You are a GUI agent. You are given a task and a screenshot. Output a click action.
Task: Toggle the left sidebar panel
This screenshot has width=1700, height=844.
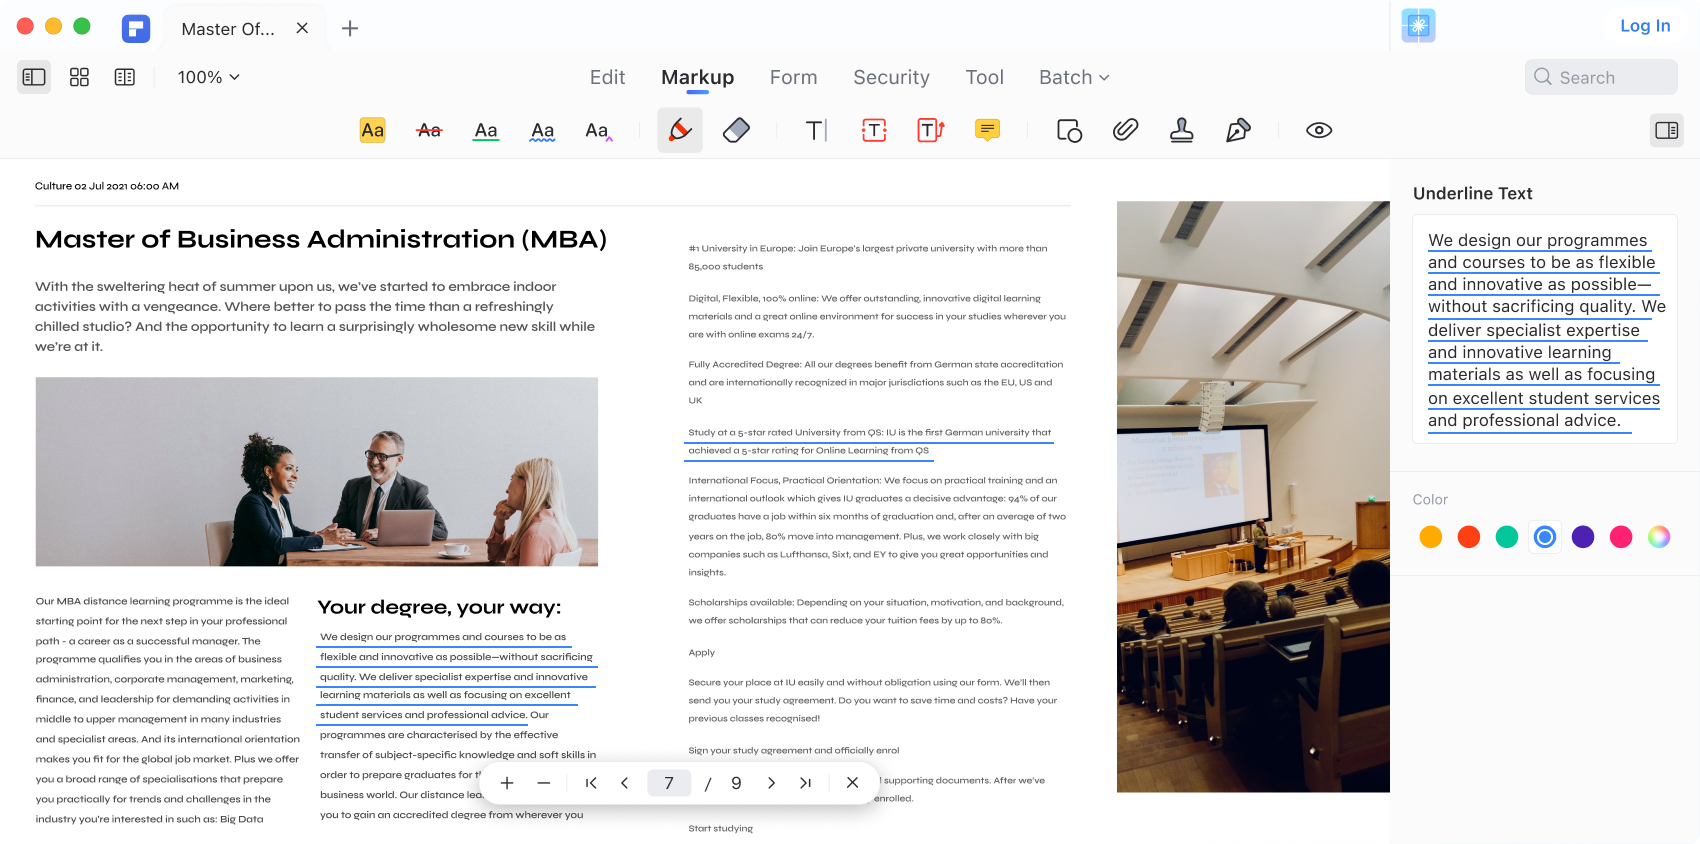tap(34, 77)
